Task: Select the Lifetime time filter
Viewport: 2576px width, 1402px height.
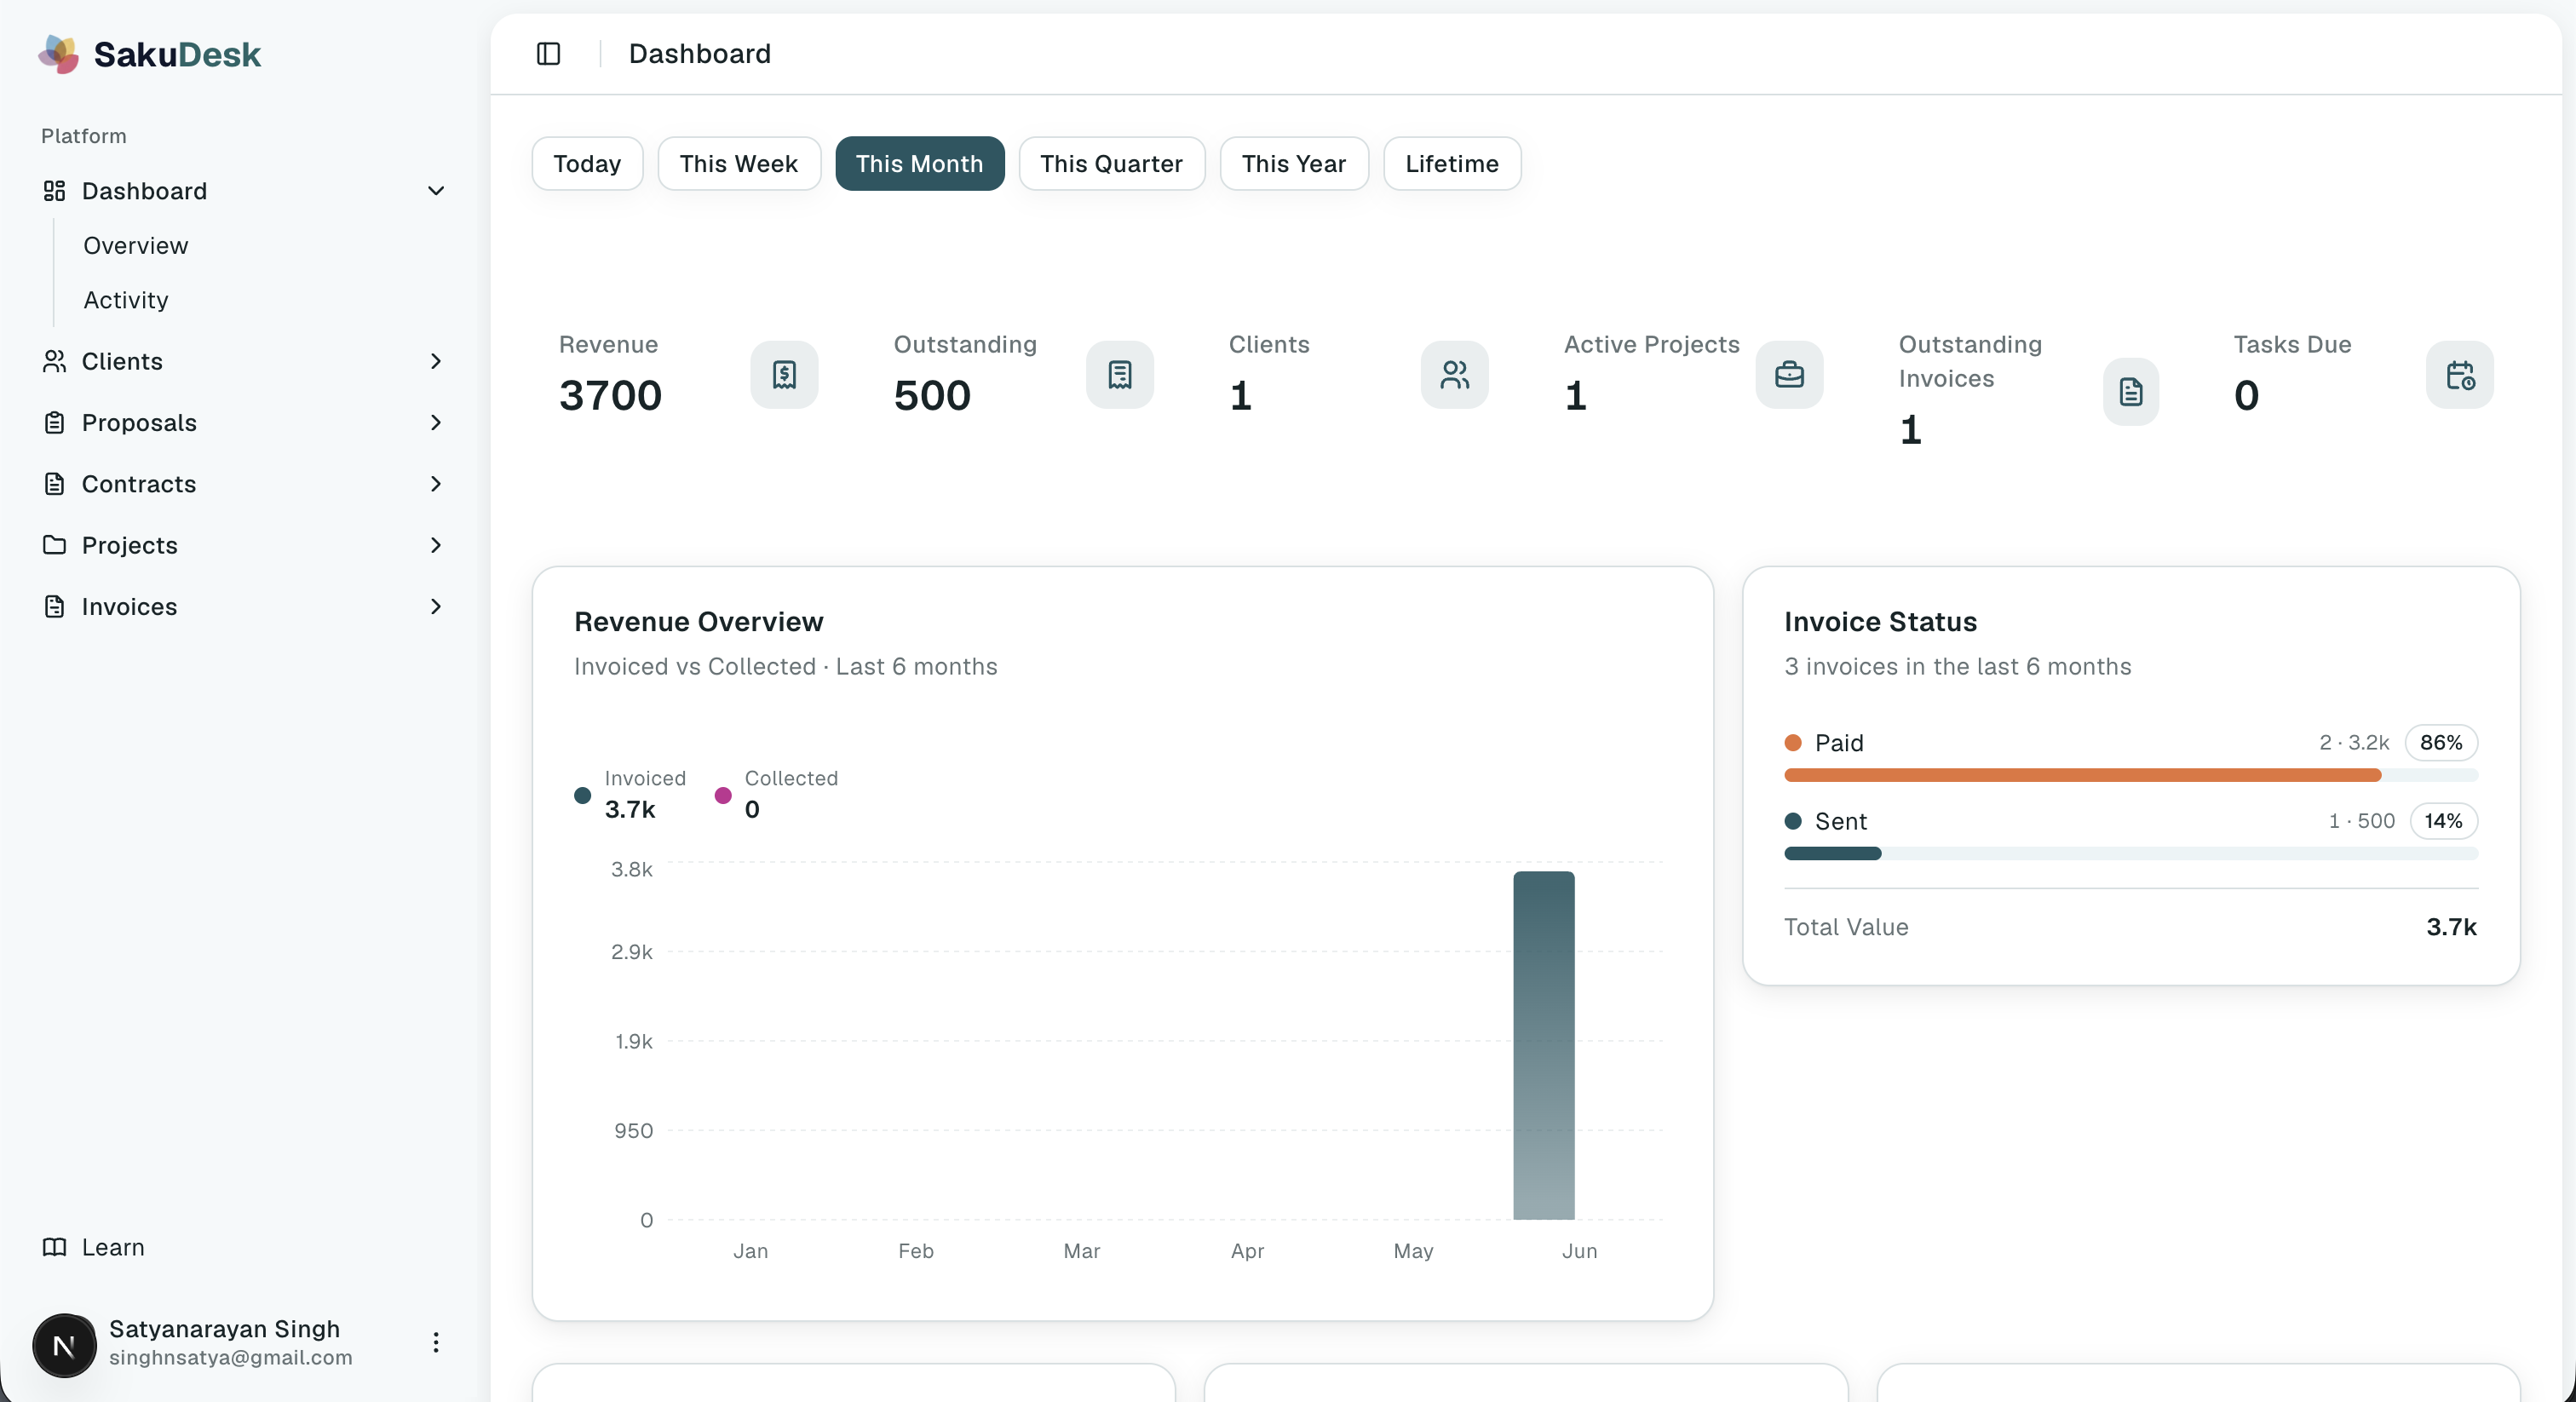Action: [x=1452, y=163]
